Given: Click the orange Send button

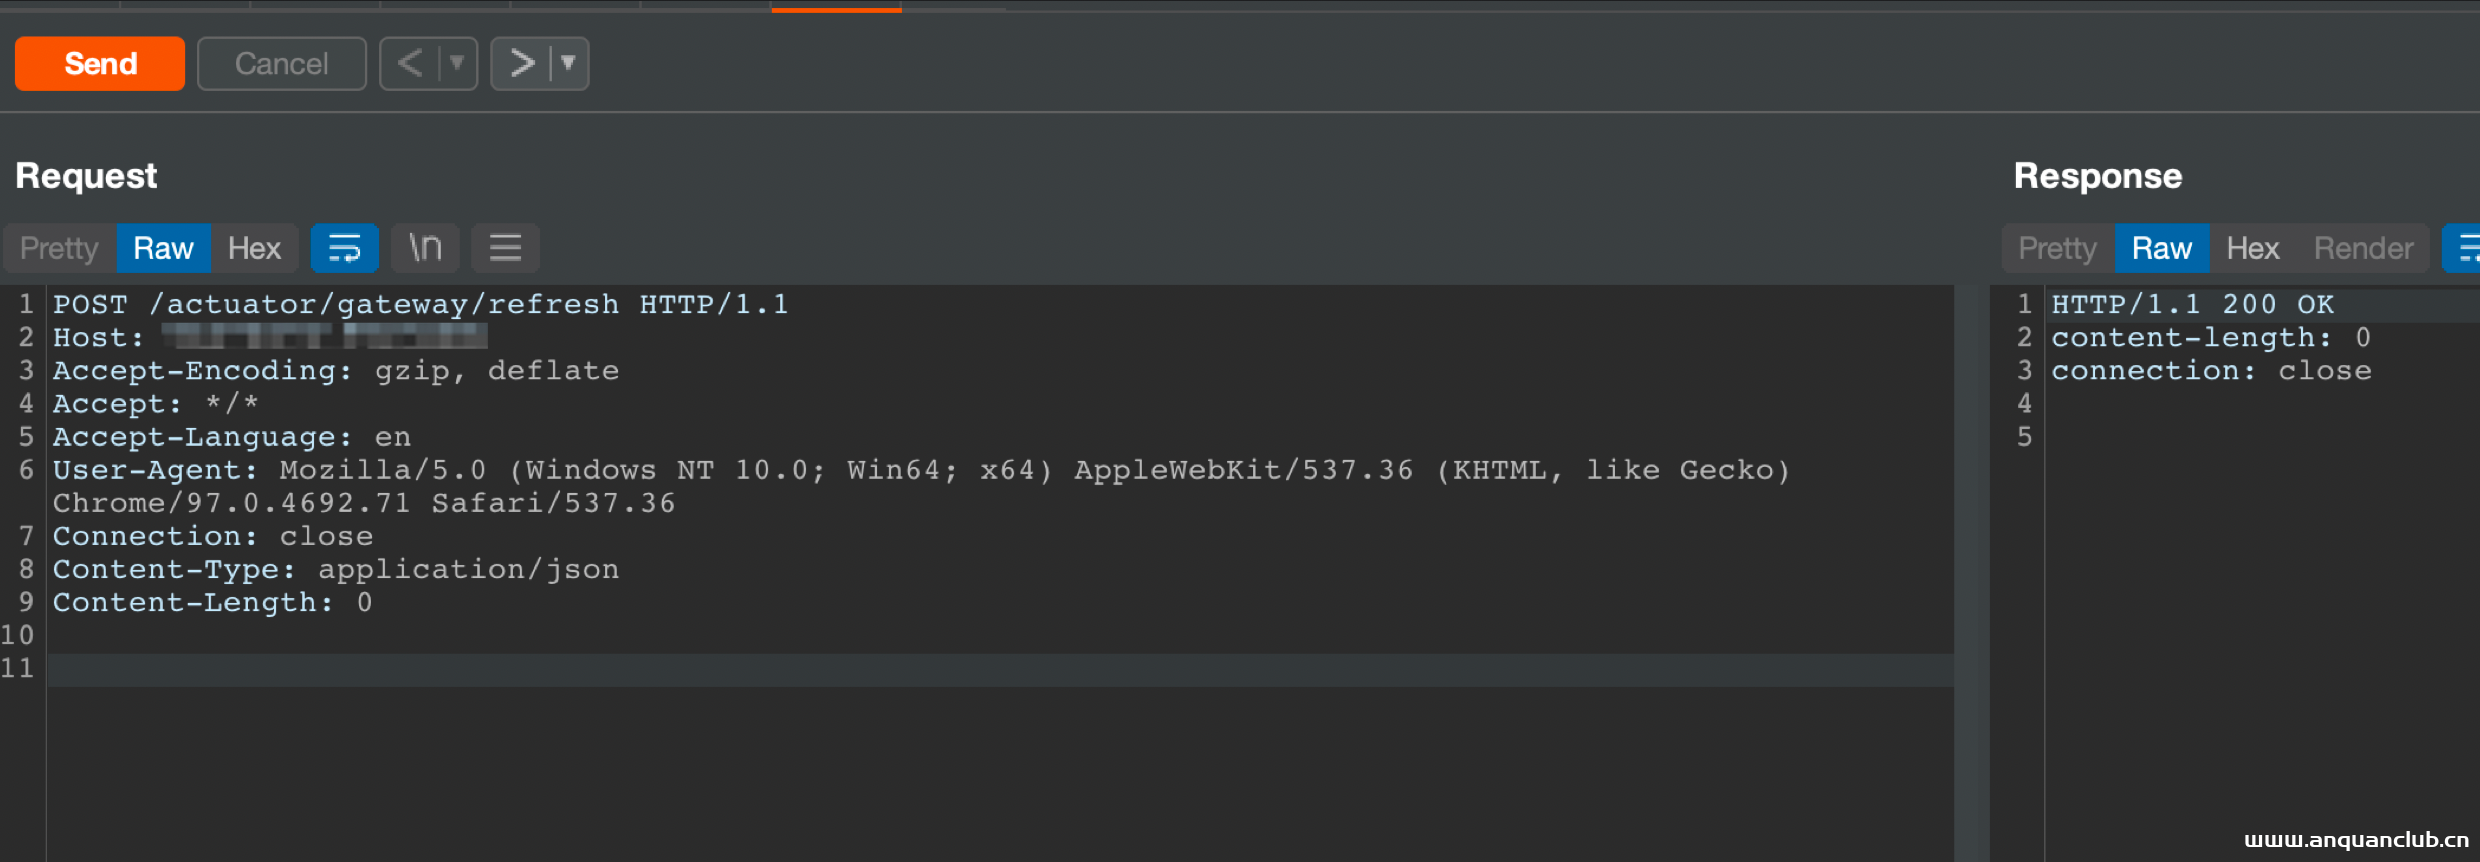Looking at the screenshot, I should click(x=100, y=64).
